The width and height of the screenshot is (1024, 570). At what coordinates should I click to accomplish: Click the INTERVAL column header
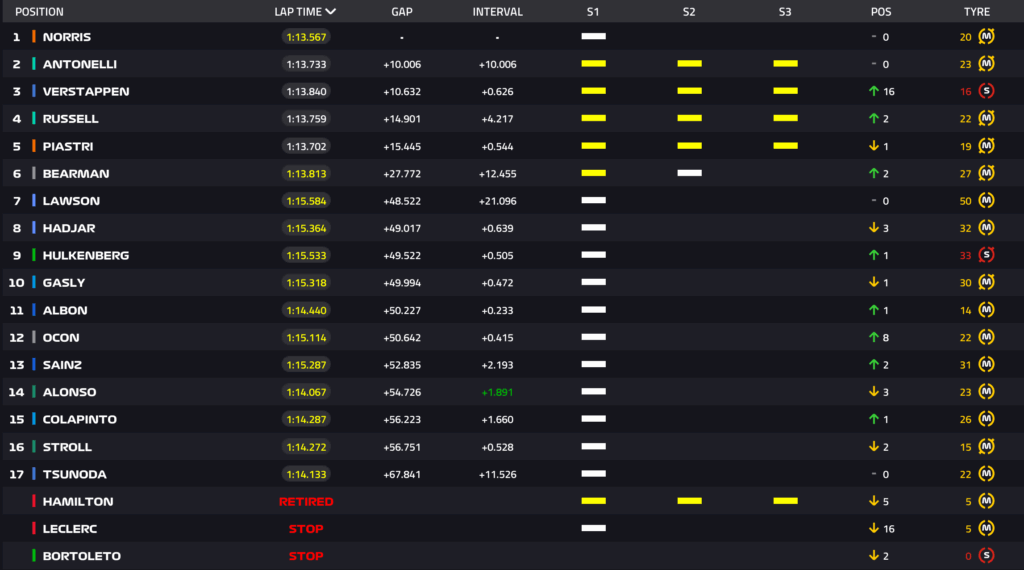click(497, 12)
